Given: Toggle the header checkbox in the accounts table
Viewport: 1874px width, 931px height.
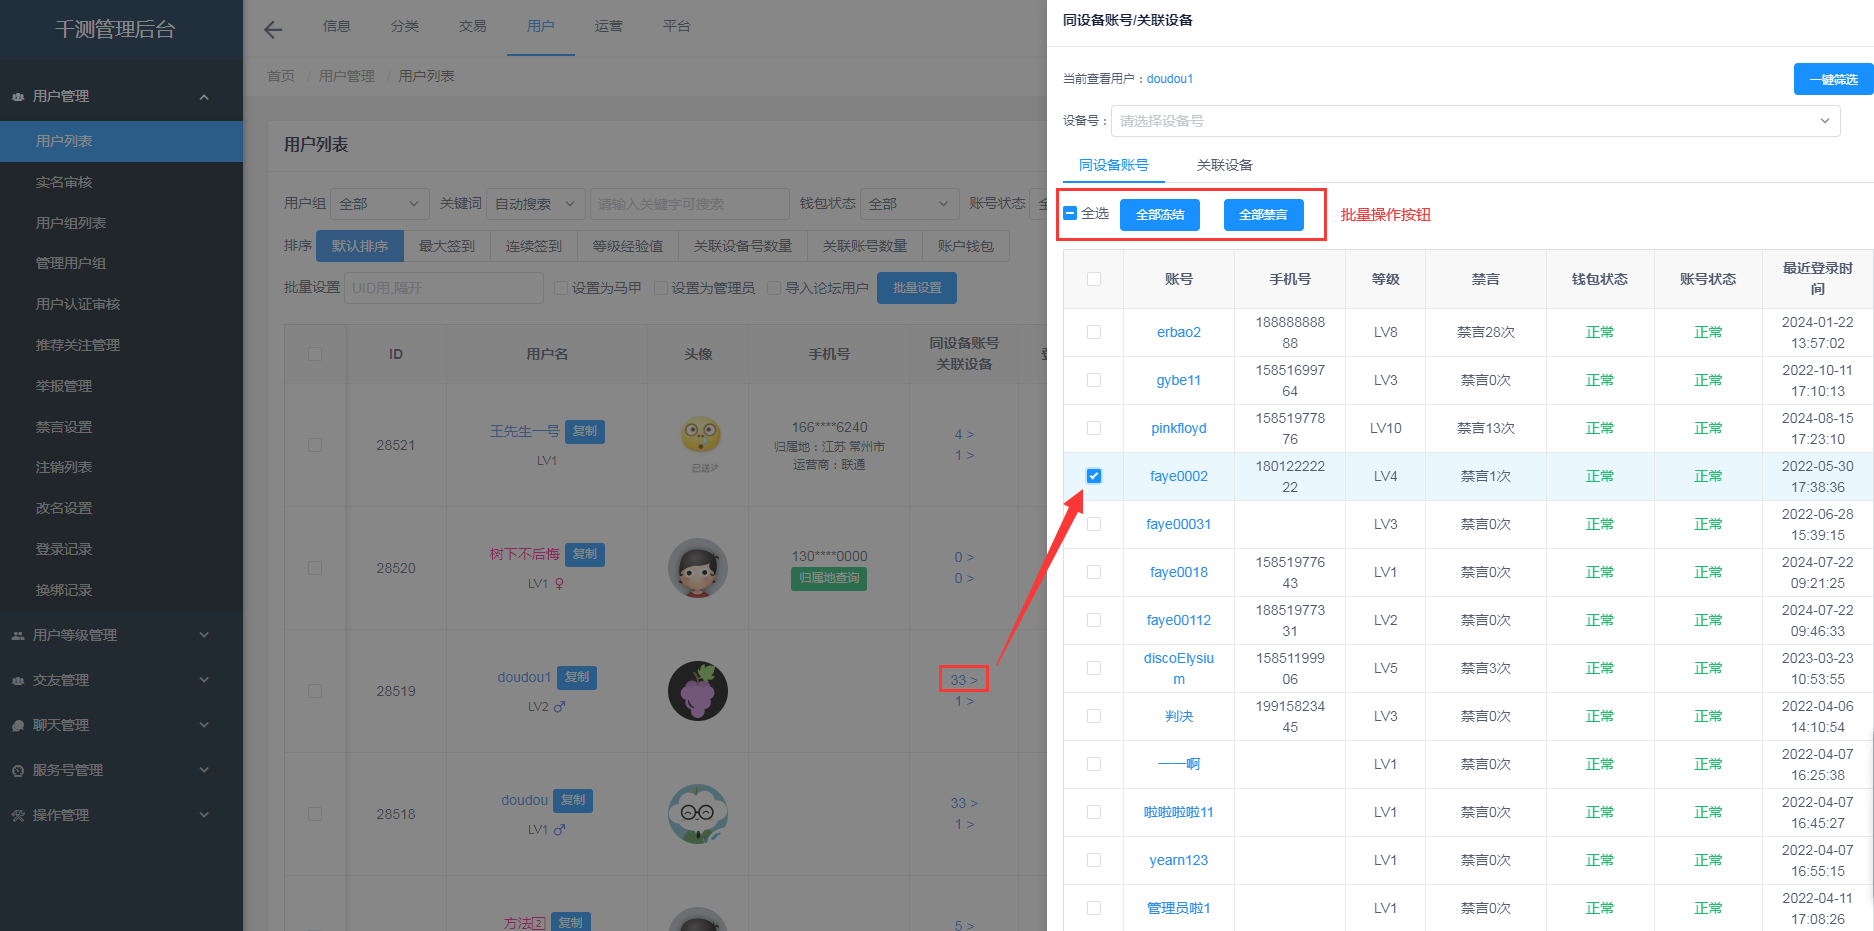Looking at the screenshot, I should (1094, 279).
